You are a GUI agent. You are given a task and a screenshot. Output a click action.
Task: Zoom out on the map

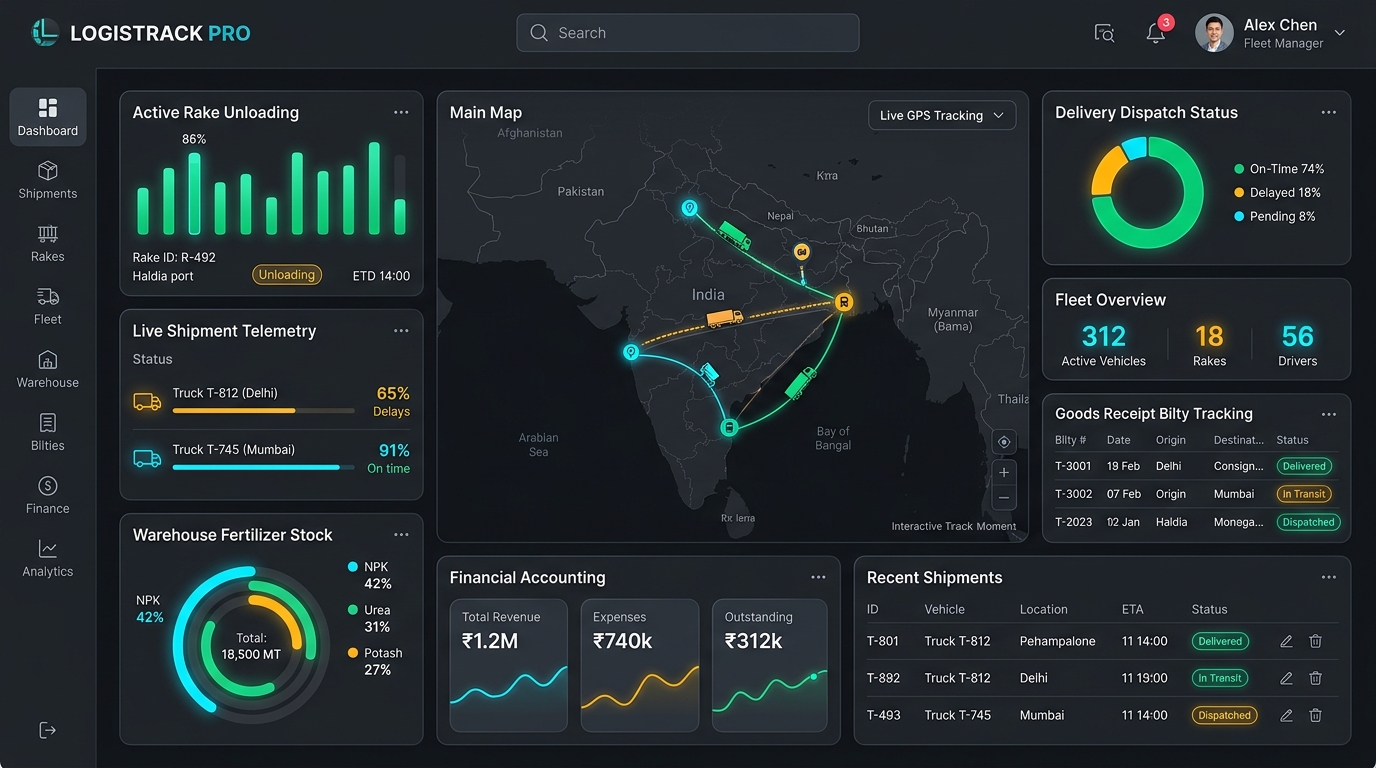tap(1005, 497)
